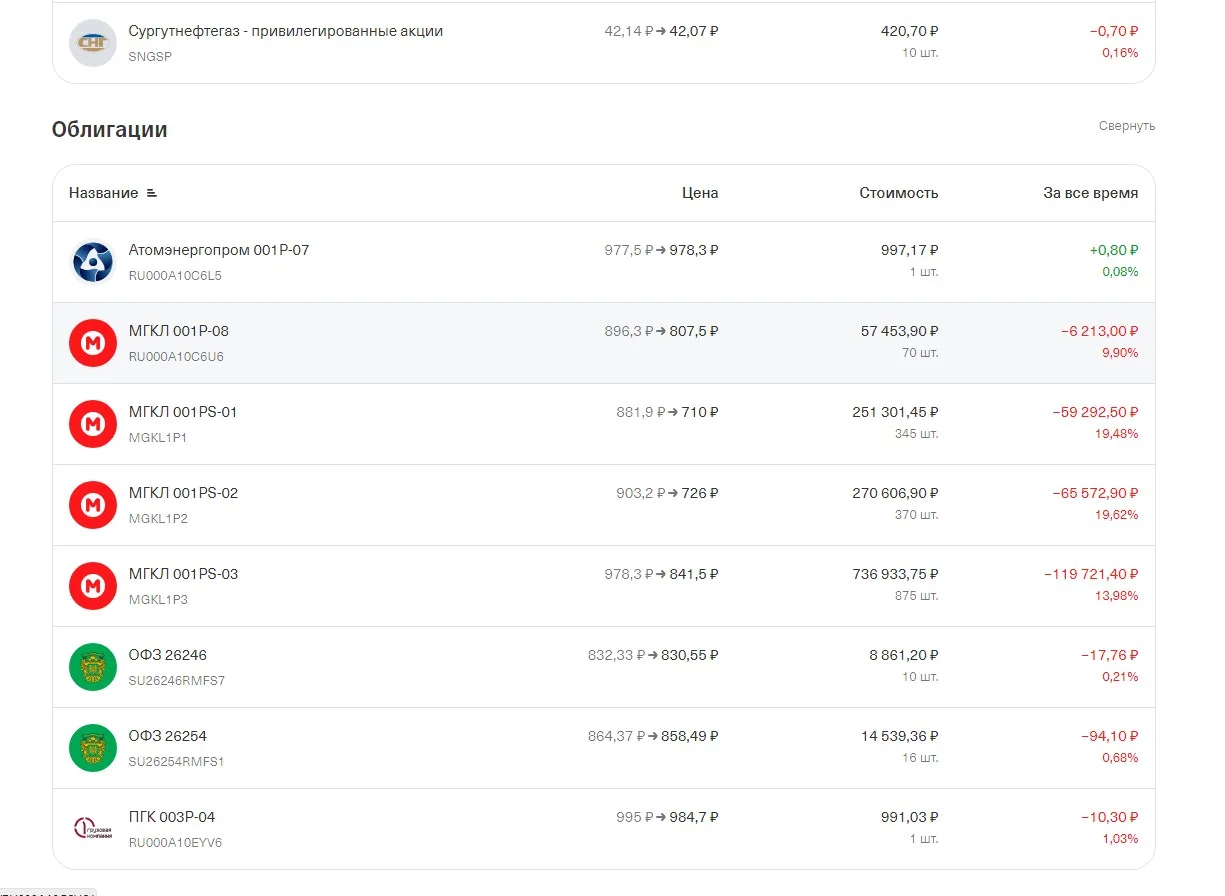Click the loss −119 721,40 ₽

[1091, 574]
